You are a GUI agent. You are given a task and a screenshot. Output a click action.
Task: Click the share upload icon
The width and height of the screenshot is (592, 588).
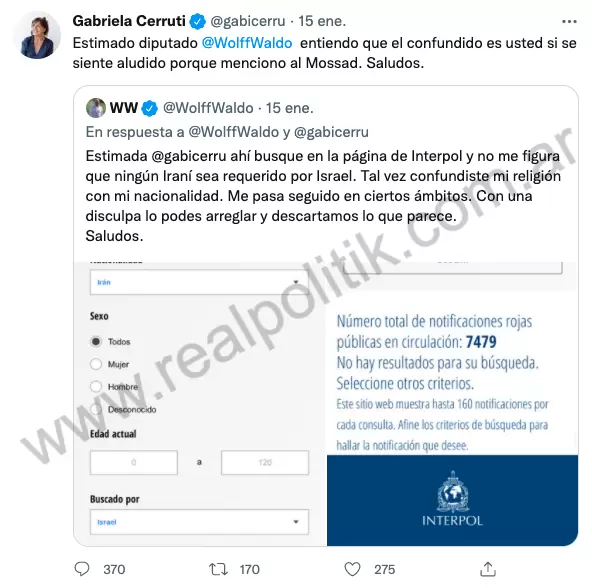pos(488,569)
